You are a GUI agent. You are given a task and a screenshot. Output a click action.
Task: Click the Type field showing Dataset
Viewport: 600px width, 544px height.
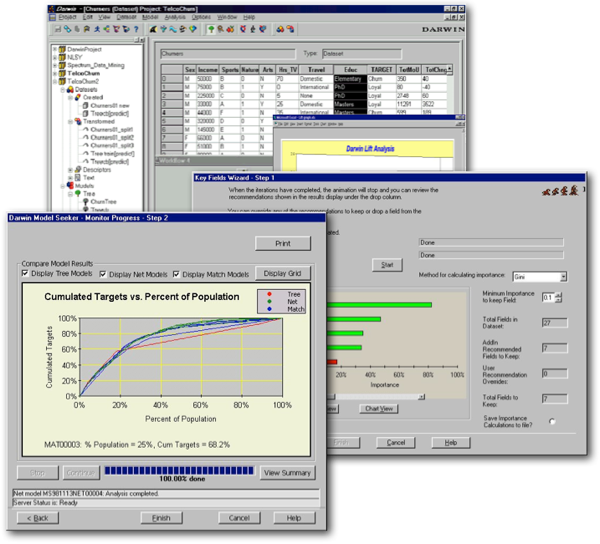point(362,54)
